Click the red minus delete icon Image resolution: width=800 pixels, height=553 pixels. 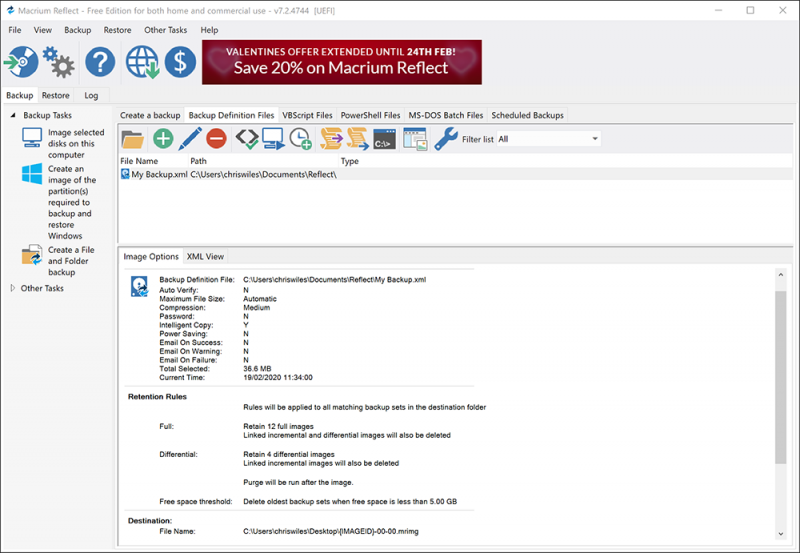[216, 139]
